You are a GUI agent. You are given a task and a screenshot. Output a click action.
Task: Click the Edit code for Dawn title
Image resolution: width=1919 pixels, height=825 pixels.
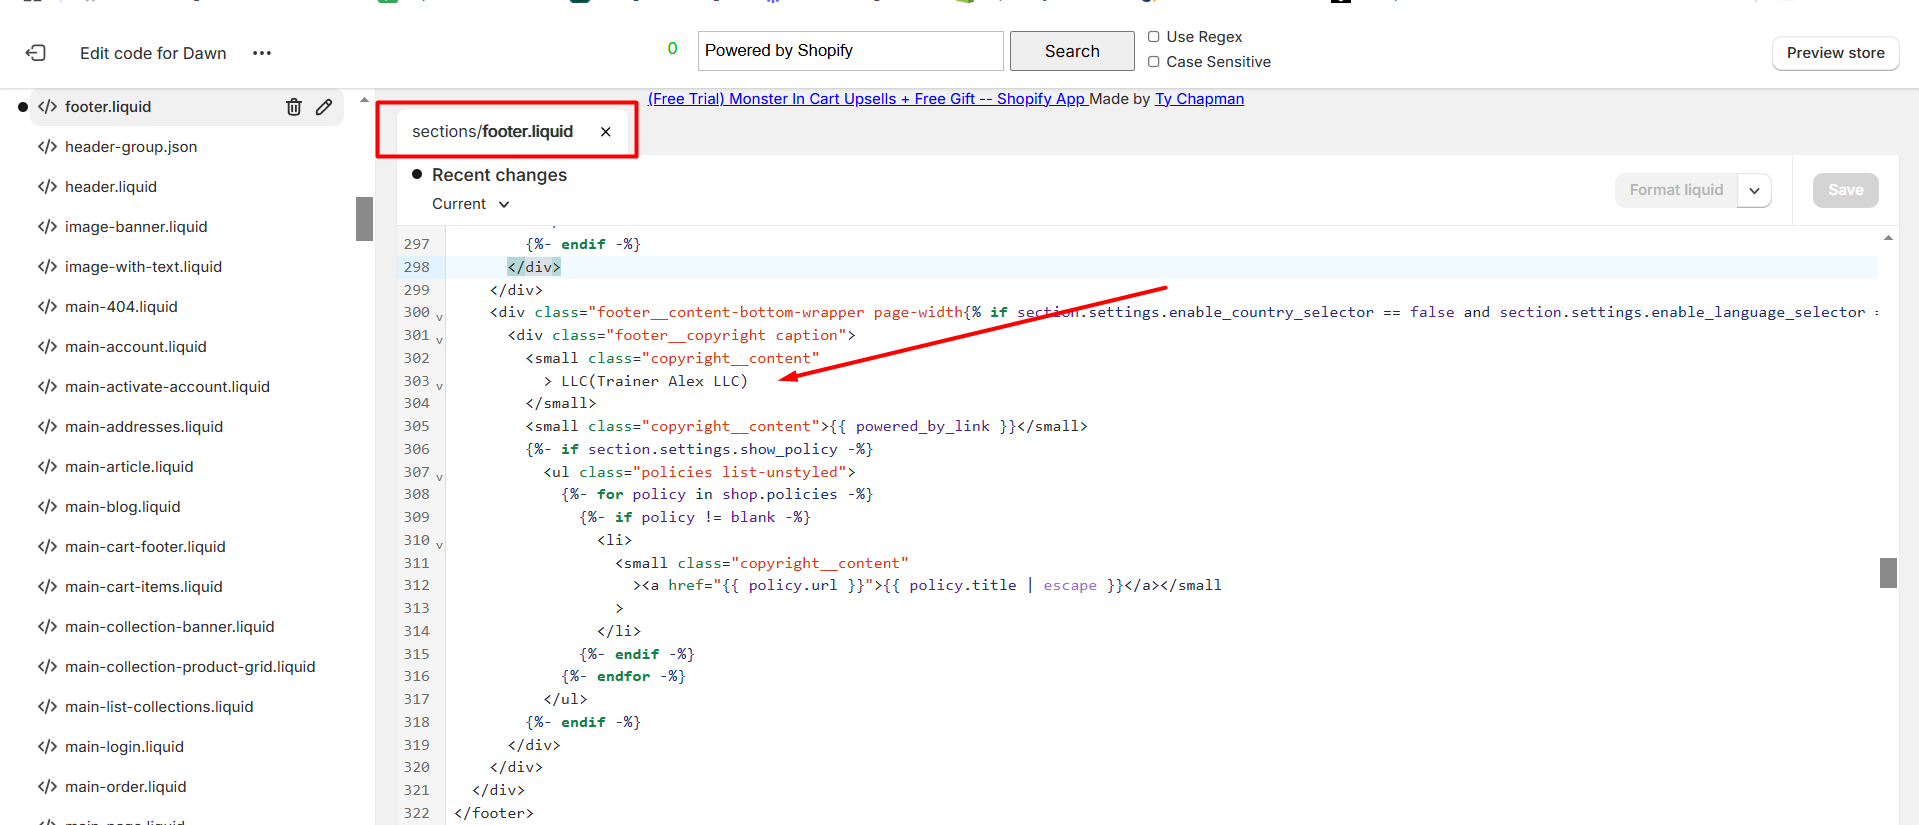(153, 53)
